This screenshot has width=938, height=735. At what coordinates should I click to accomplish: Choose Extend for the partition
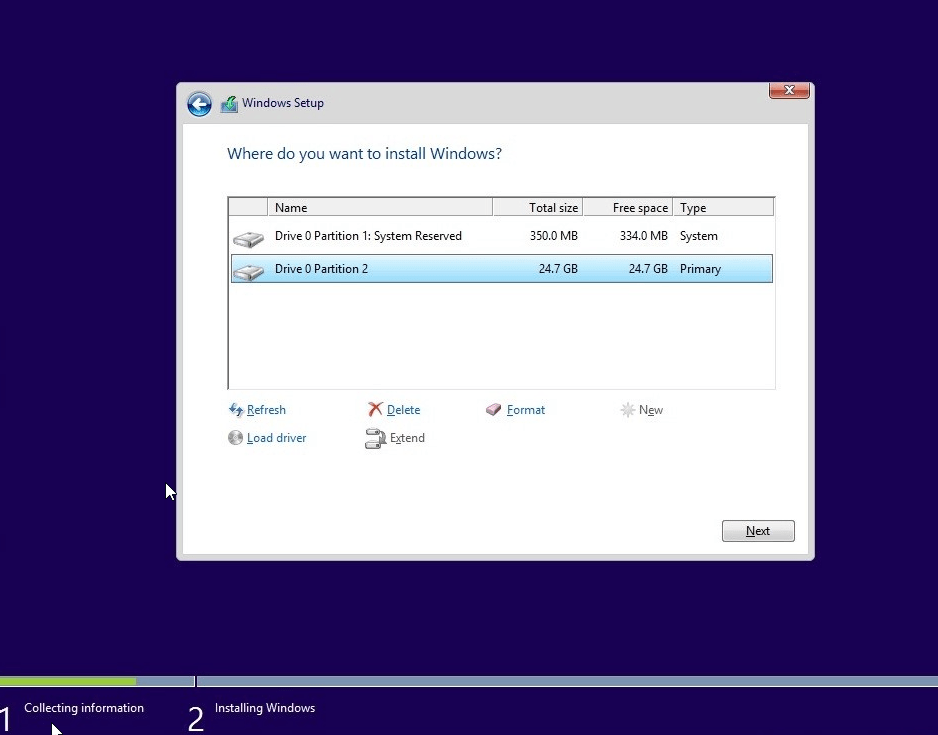pos(407,438)
